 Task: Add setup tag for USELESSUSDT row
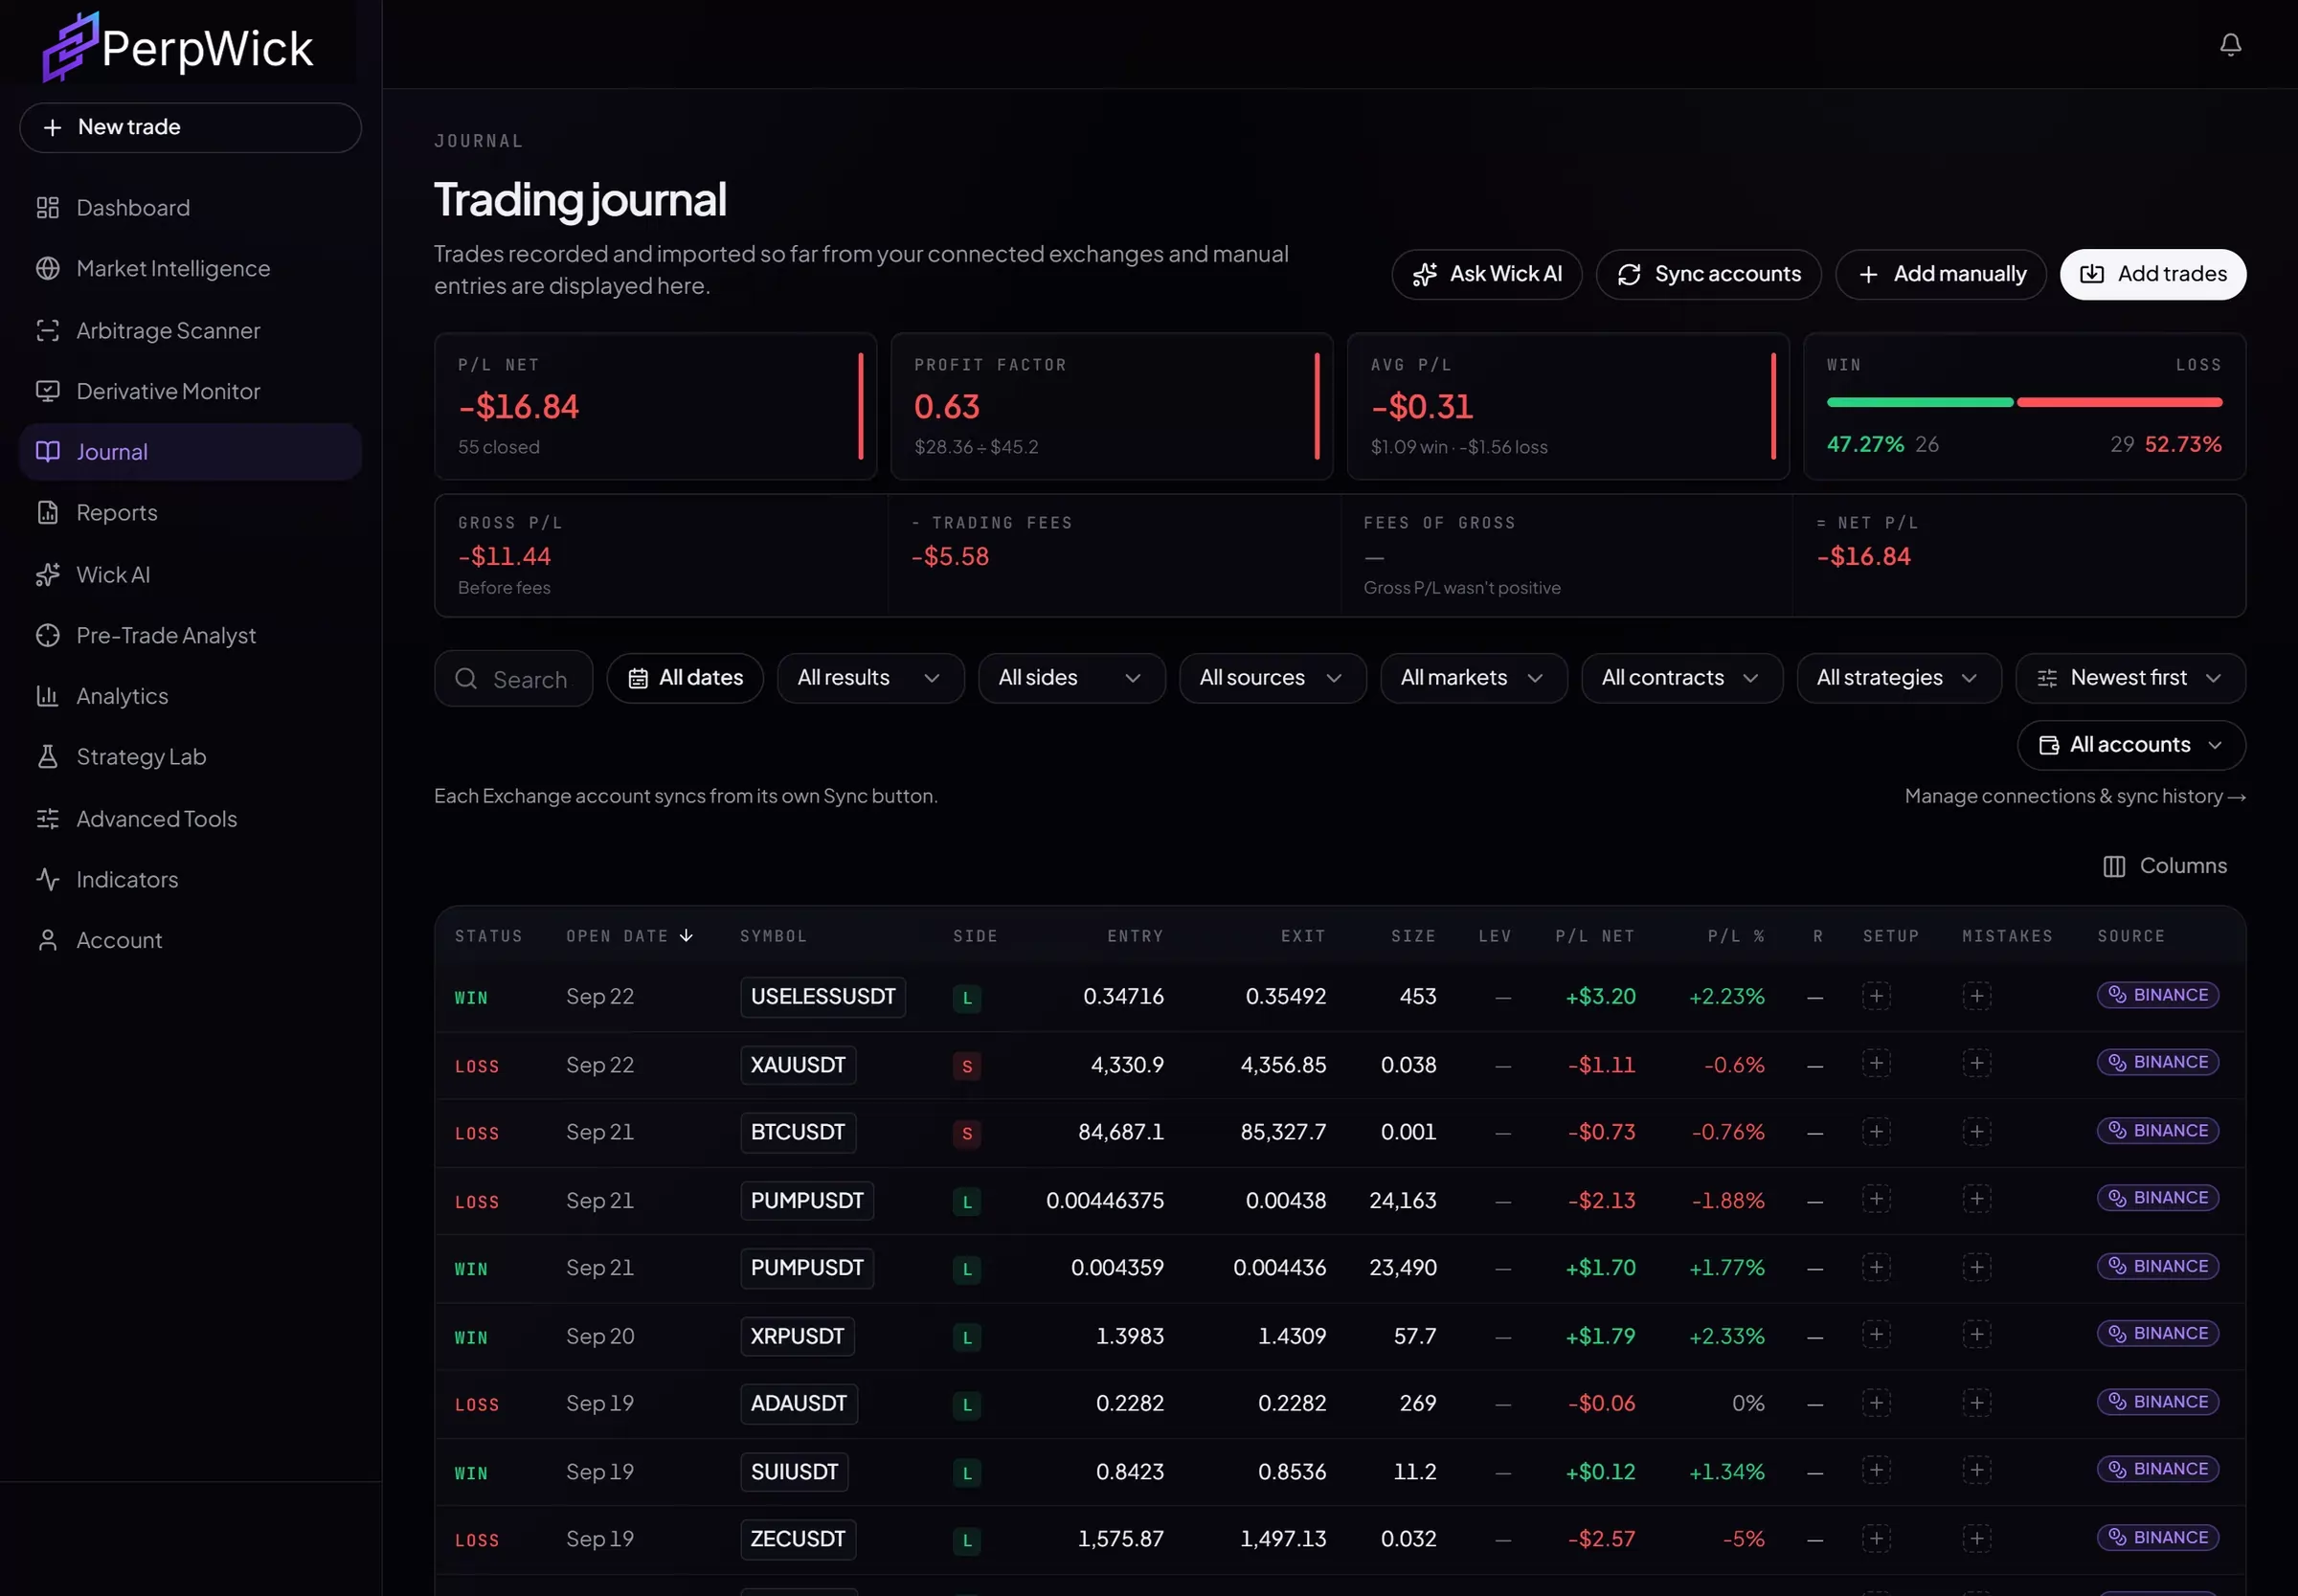tap(1876, 996)
